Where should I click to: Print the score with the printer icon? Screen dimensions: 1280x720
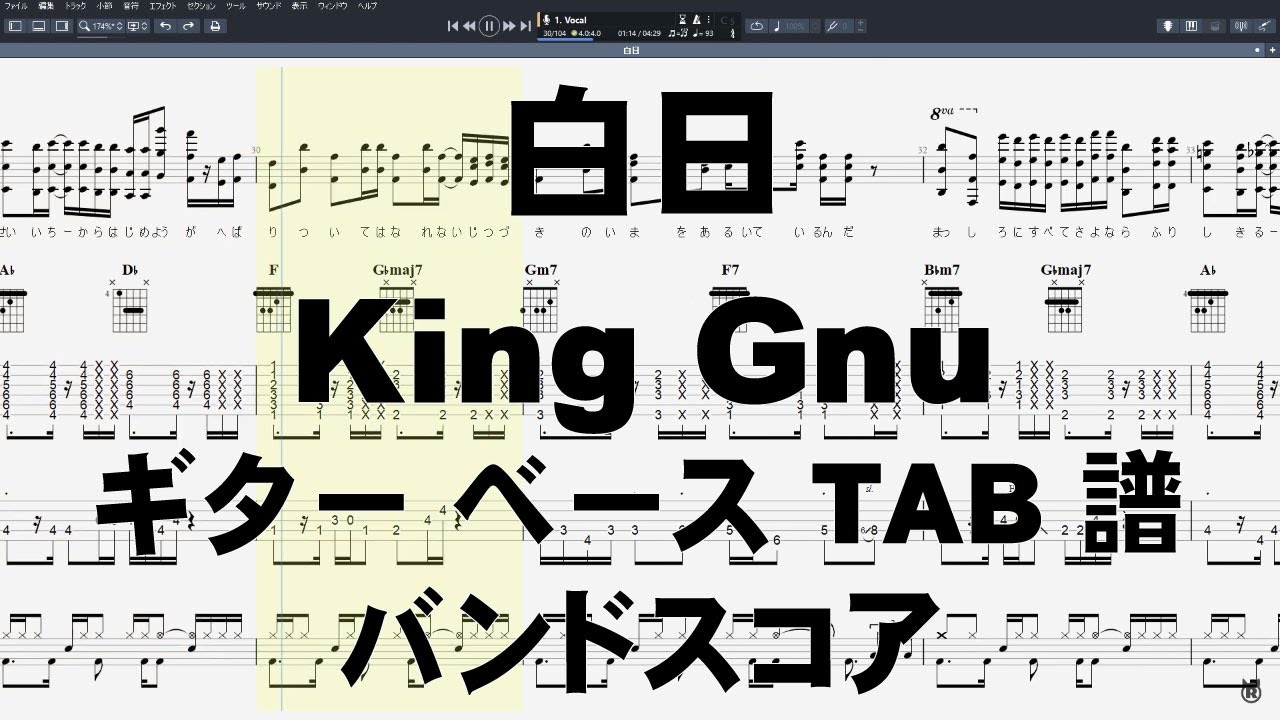214,26
